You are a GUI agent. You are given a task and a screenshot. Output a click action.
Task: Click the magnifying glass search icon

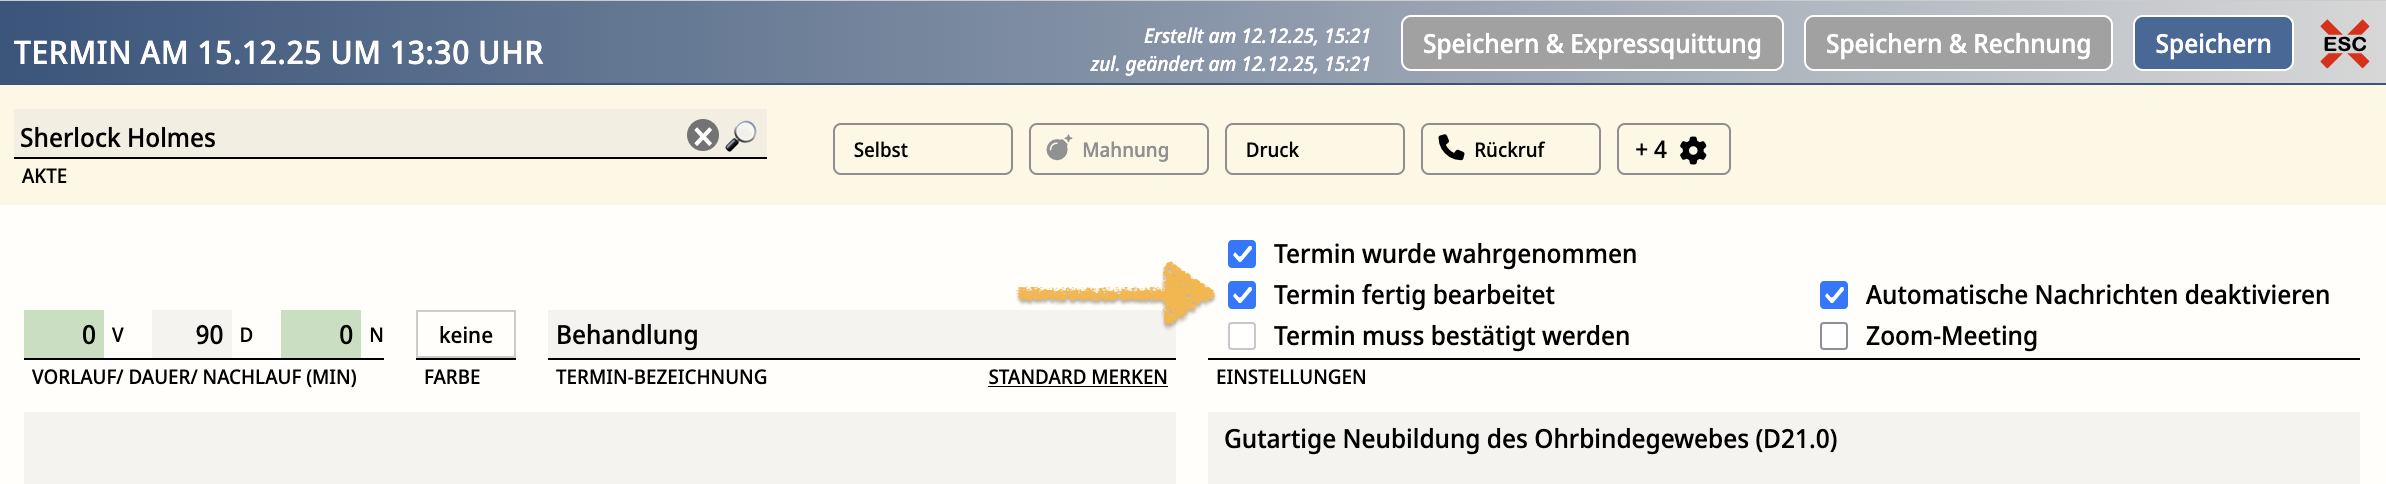coord(741,135)
